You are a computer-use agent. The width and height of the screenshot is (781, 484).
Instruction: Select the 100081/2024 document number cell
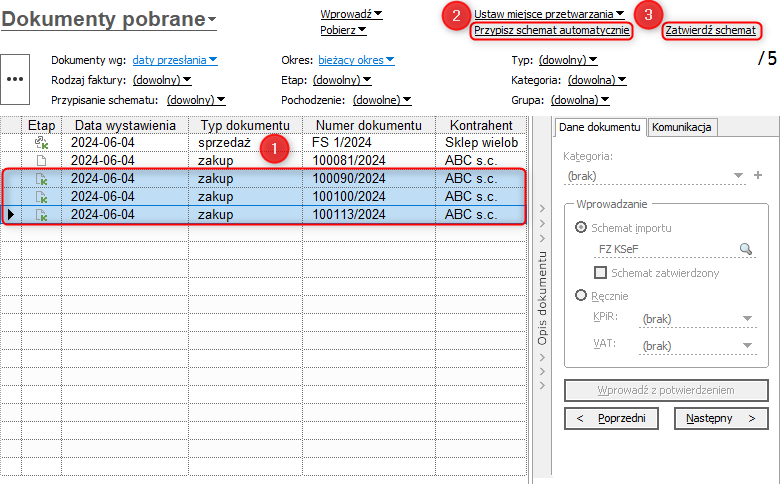(x=369, y=161)
